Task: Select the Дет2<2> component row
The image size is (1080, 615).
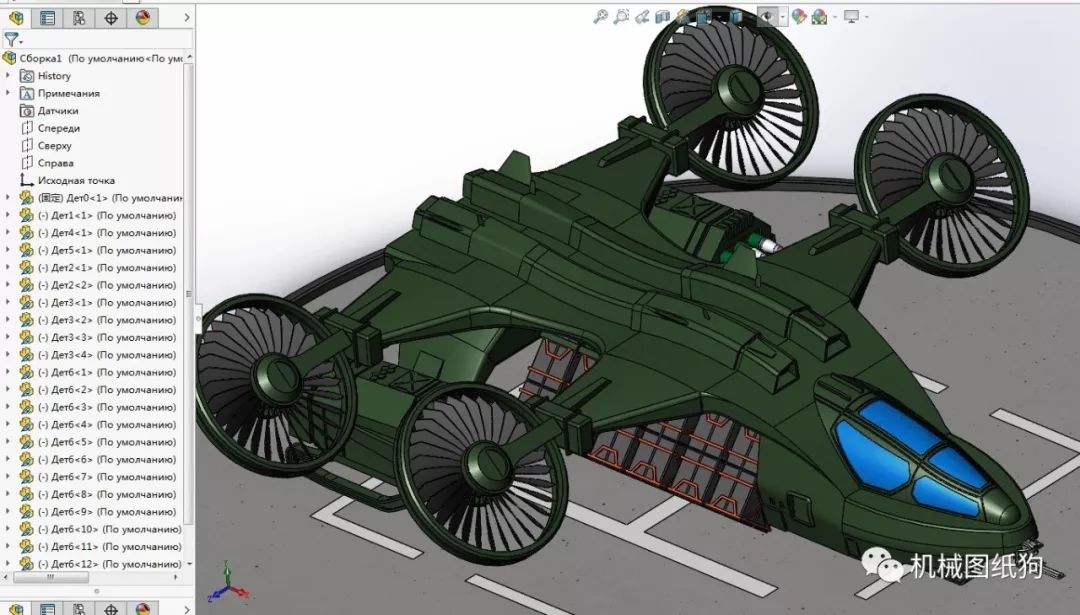Action: point(98,285)
